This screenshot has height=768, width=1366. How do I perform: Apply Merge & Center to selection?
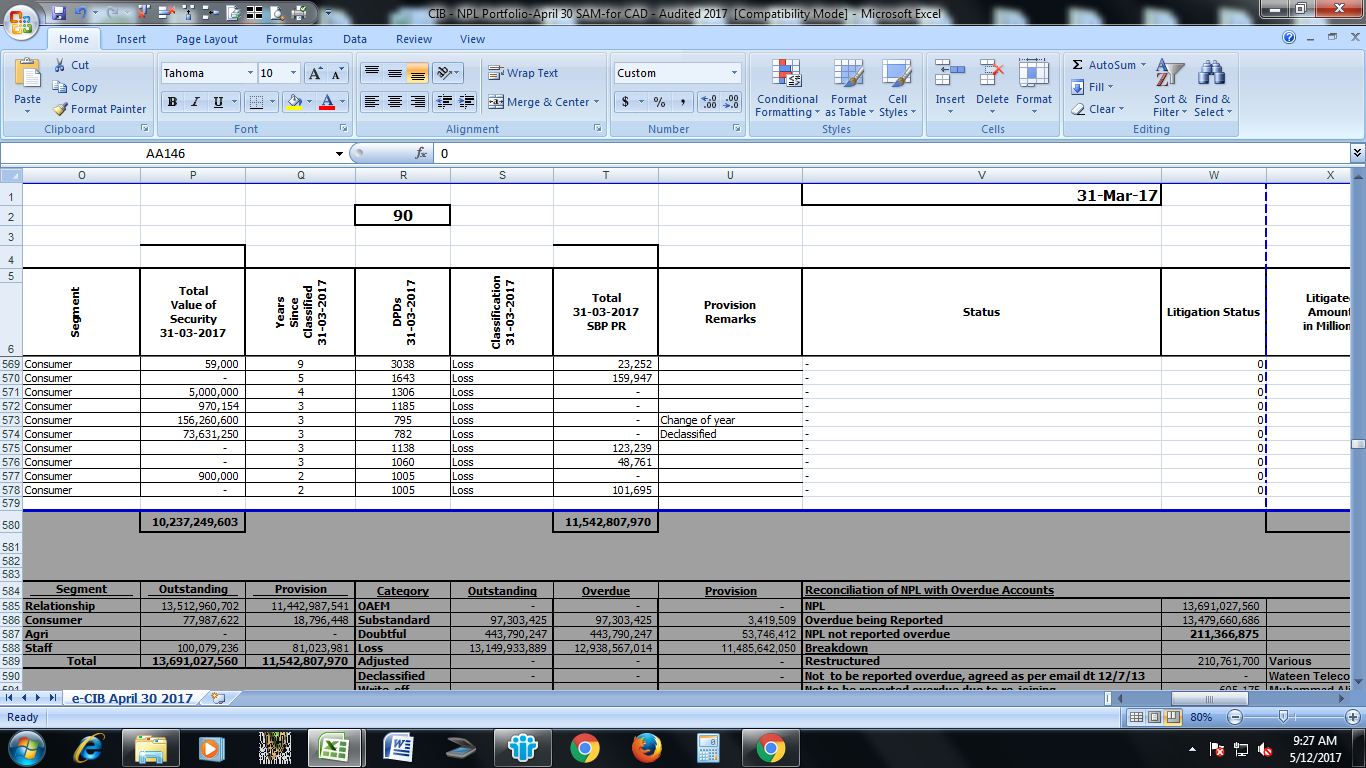pos(541,102)
